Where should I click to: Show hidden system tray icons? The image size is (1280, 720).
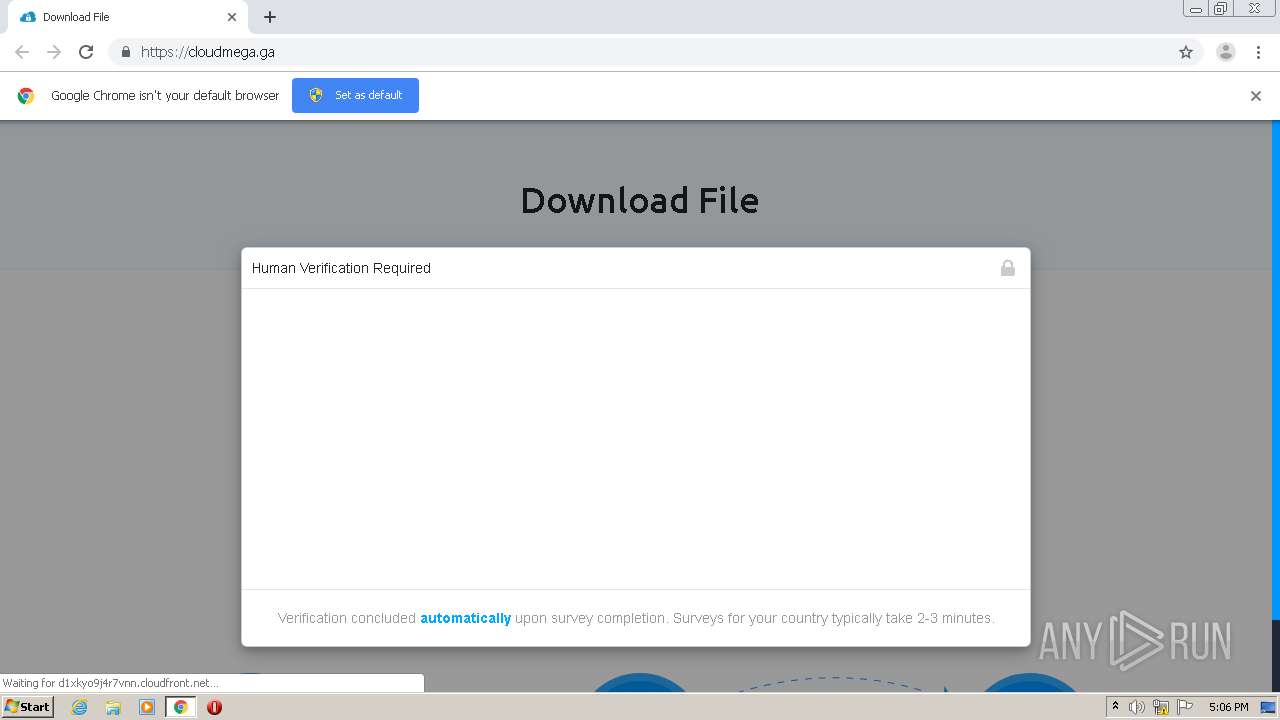[x=1116, y=707]
